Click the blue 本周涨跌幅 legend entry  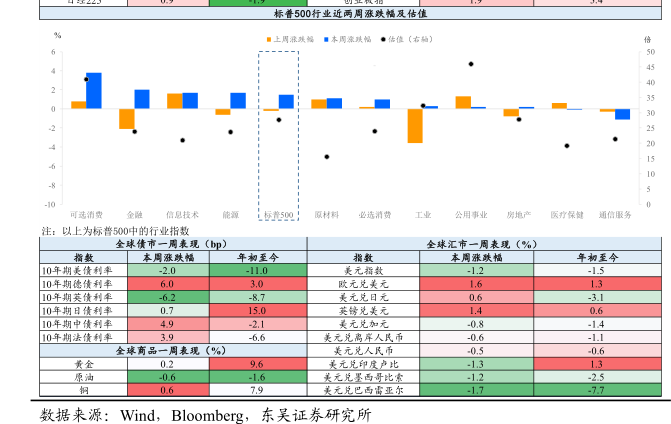point(347,39)
